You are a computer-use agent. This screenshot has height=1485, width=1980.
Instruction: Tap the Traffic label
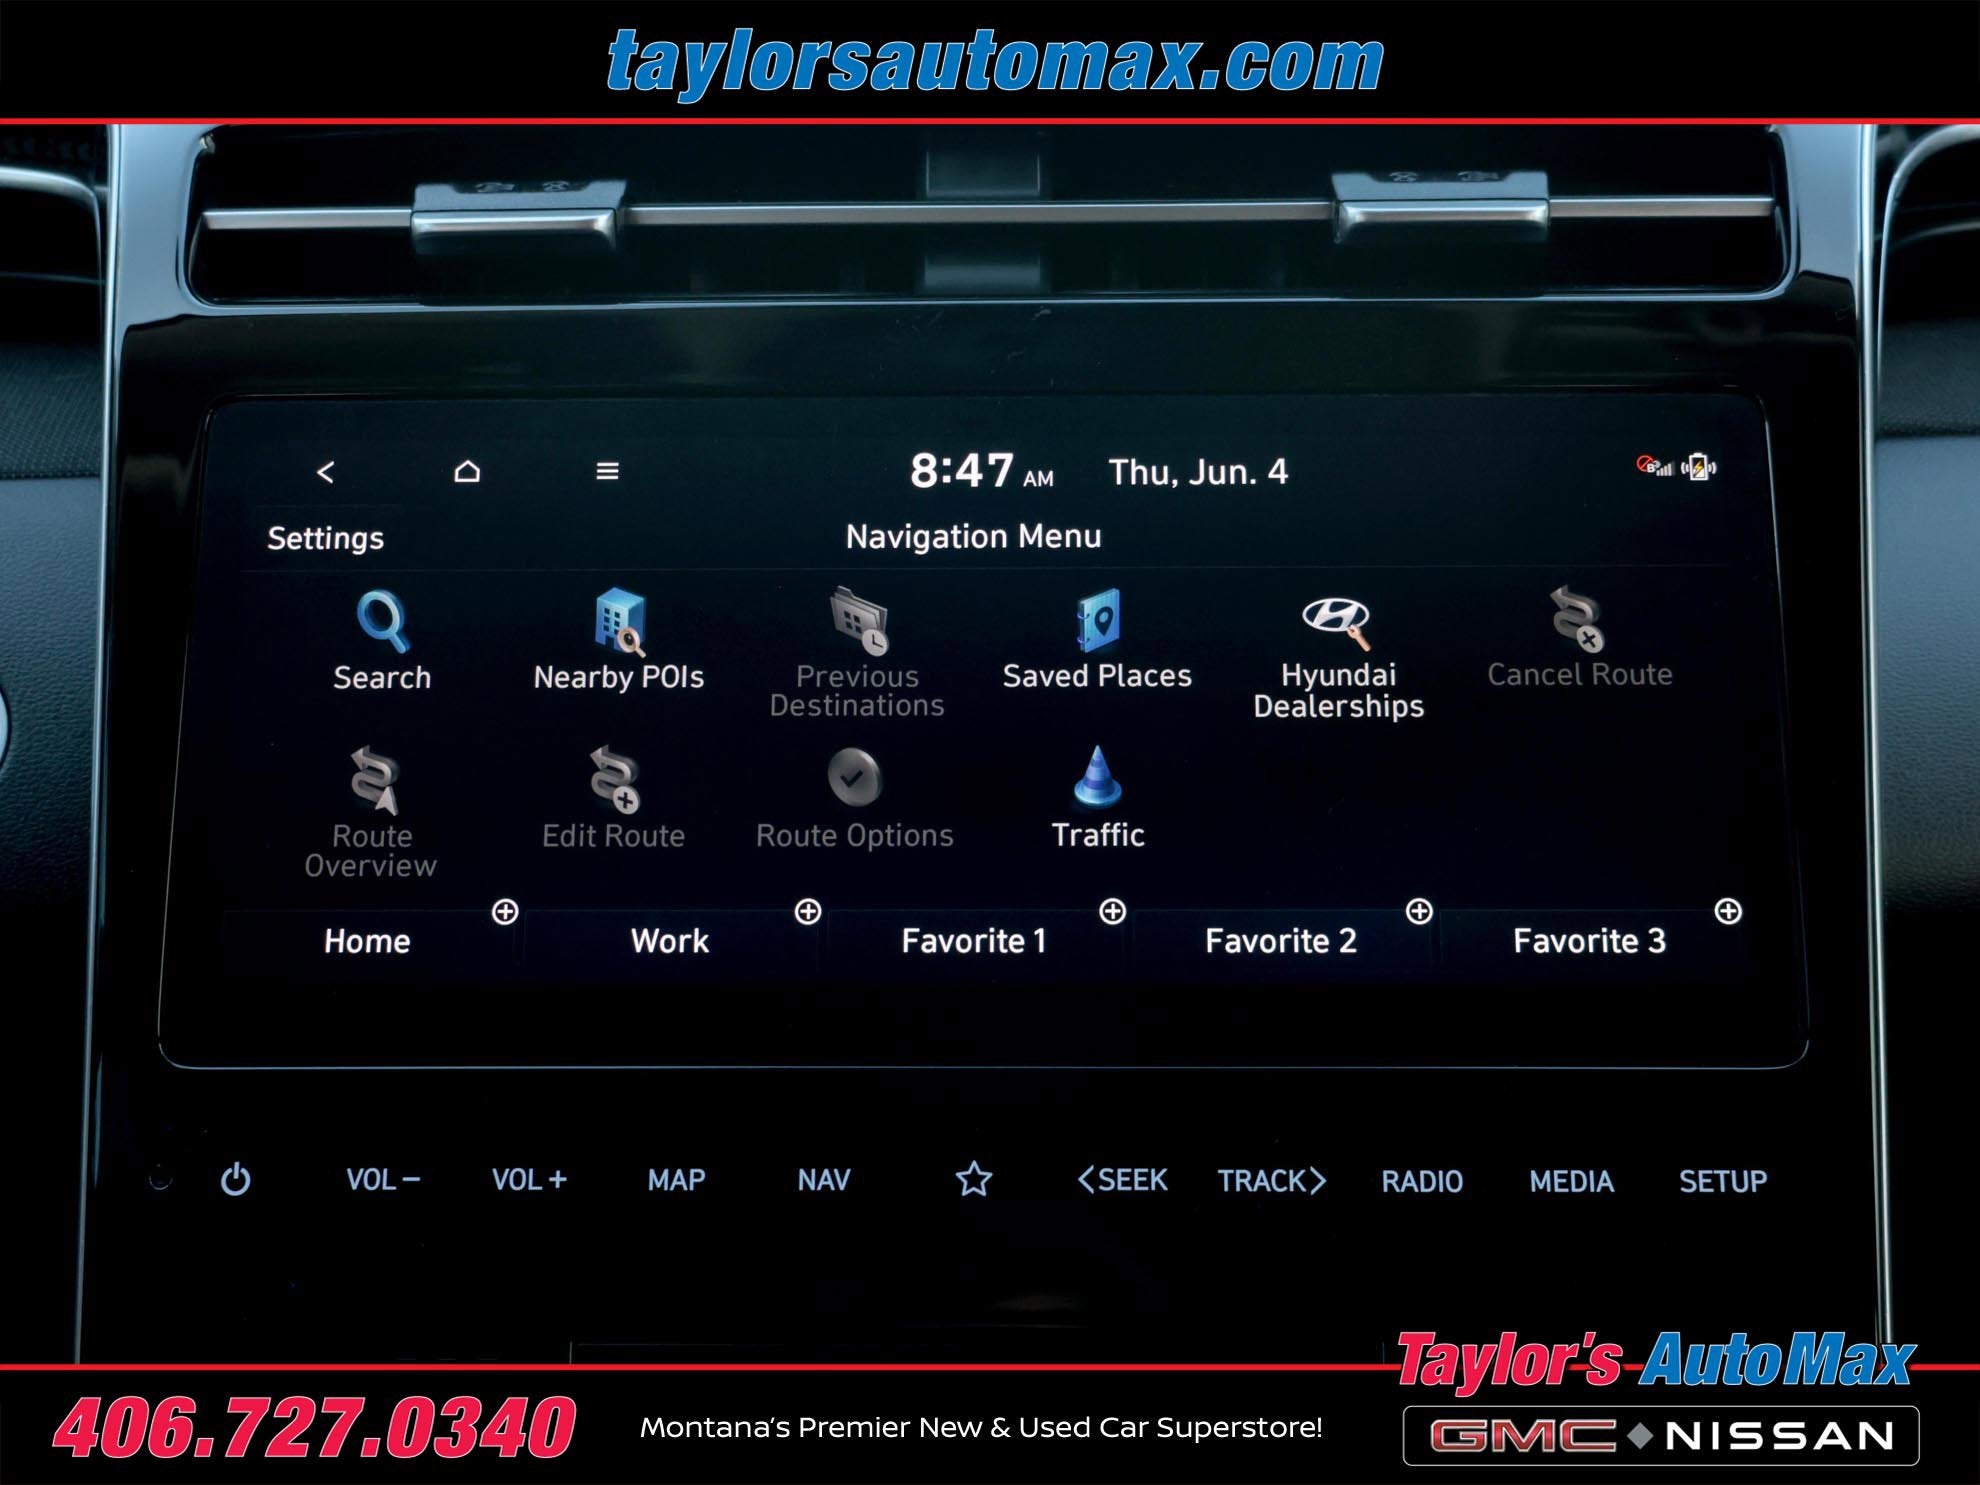[x=1097, y=835]
